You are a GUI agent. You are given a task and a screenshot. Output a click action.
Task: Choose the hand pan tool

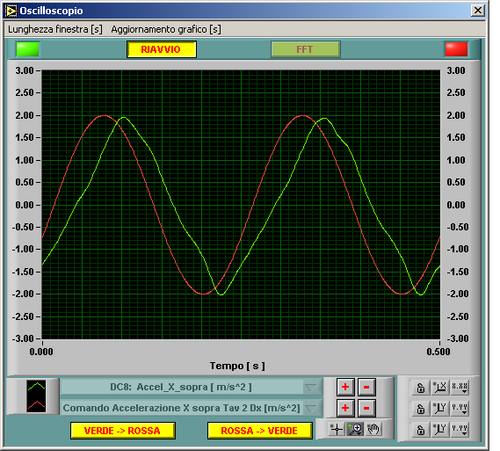point(374,429)
